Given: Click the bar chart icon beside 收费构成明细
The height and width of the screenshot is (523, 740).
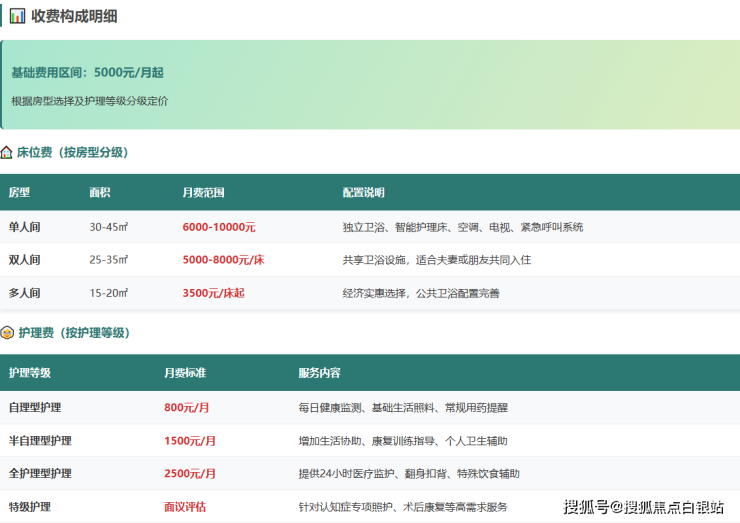Looking at the screenshot, I should pos(17,15).
